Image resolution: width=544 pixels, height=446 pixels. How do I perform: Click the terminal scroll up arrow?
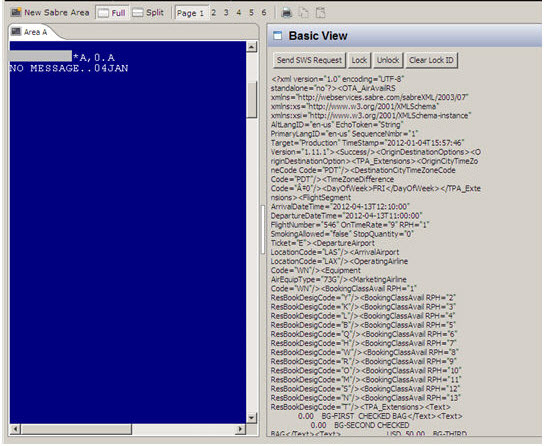(x=252, y=46)
